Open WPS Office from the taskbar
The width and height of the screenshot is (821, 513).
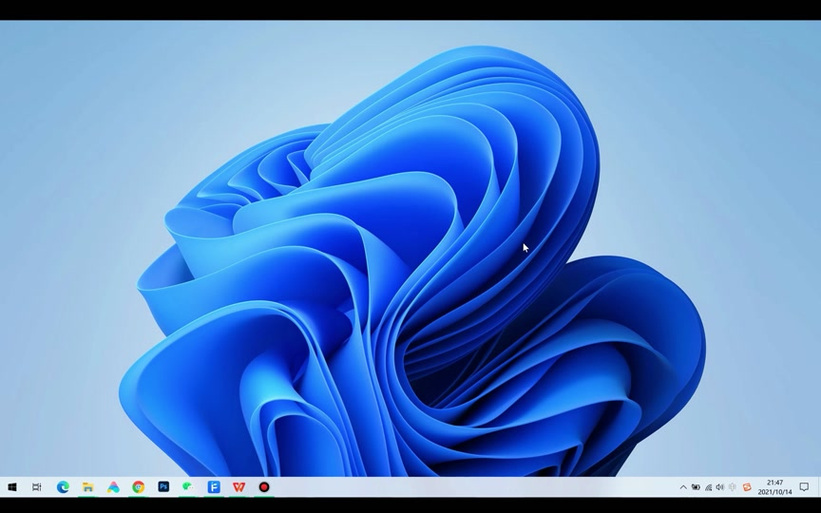[x=239, y=487]
